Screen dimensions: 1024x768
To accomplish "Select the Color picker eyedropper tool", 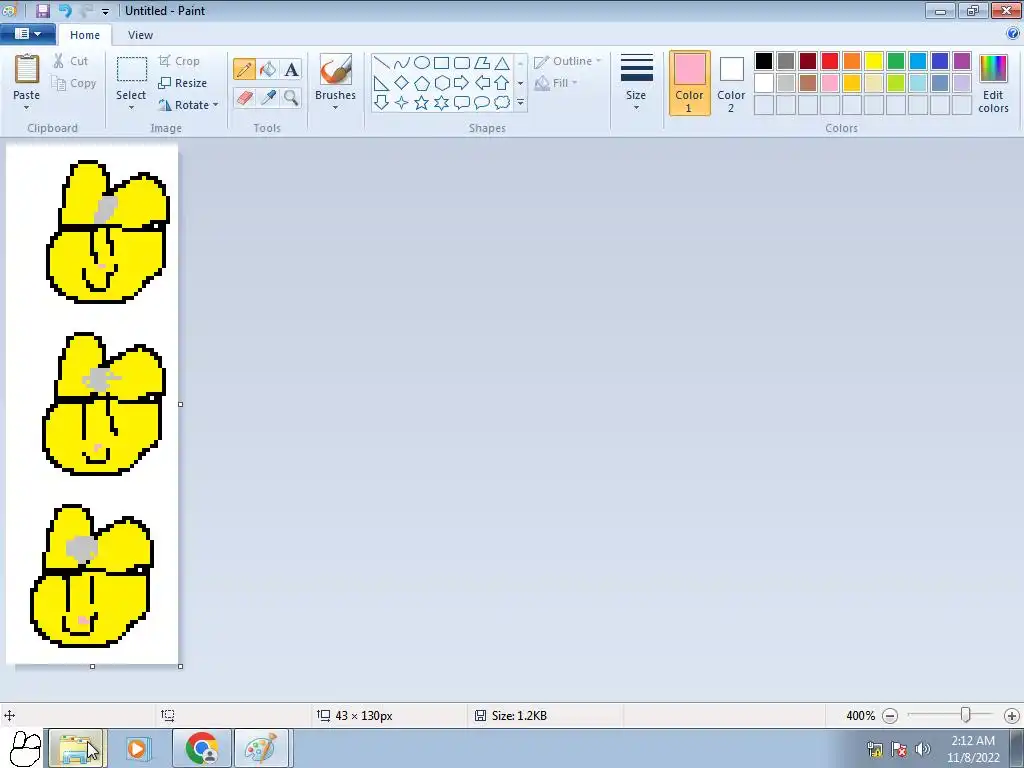I will click(268, 98).
